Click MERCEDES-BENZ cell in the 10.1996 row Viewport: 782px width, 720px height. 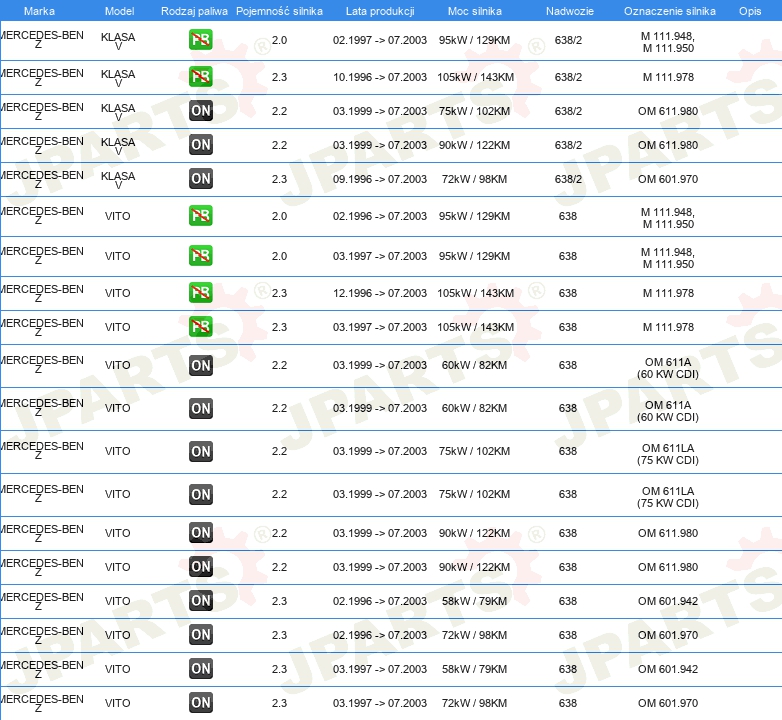point(42,77)
